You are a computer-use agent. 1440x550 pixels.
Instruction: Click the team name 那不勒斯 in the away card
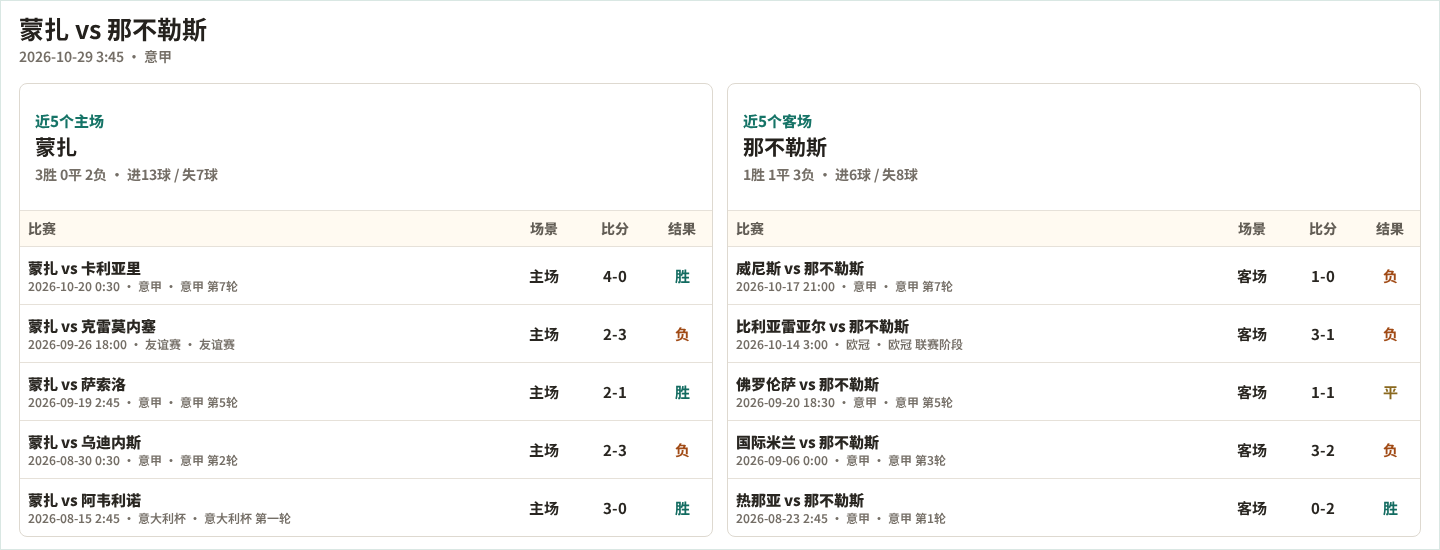(x=785, y=147)
